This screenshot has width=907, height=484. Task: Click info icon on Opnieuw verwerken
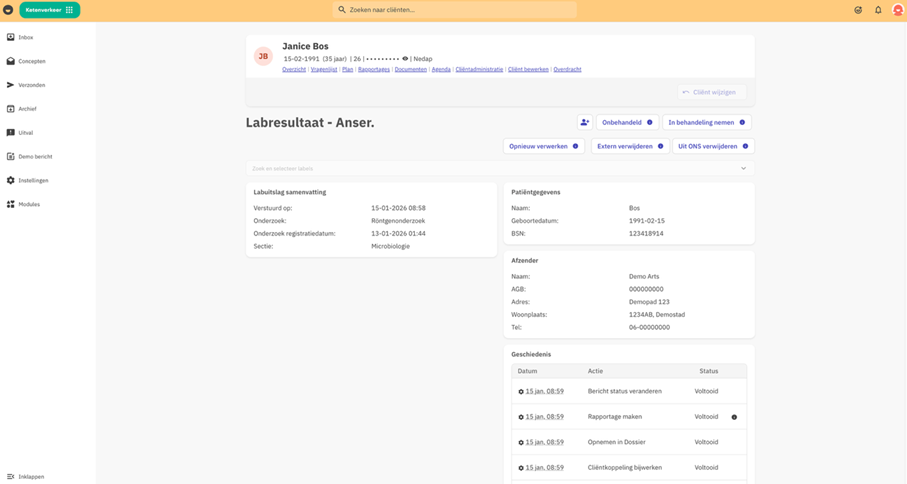point(576,146)
